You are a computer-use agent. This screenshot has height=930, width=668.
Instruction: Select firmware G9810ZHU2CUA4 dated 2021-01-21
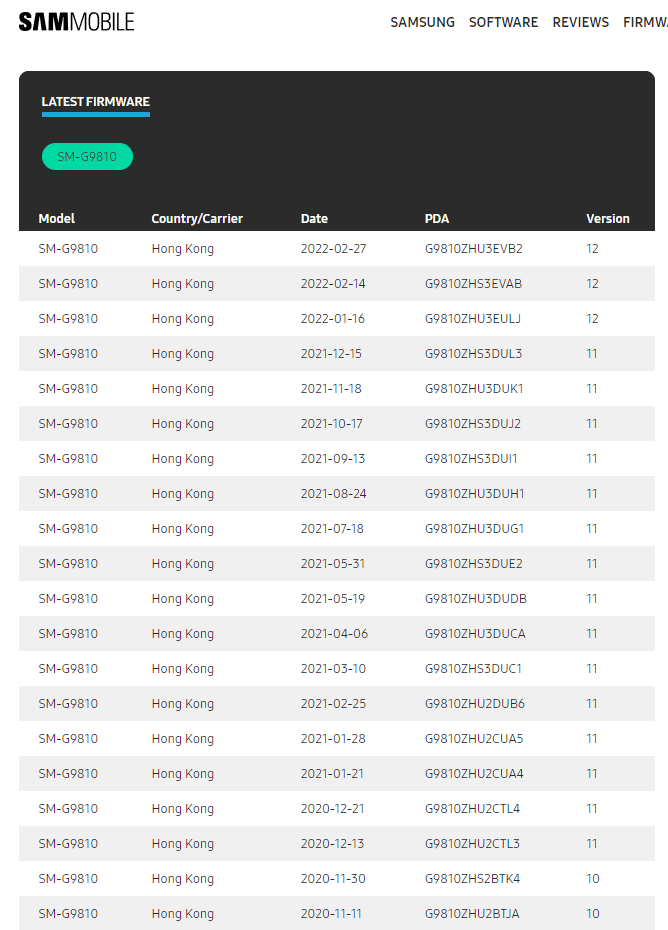coord(337,773)
